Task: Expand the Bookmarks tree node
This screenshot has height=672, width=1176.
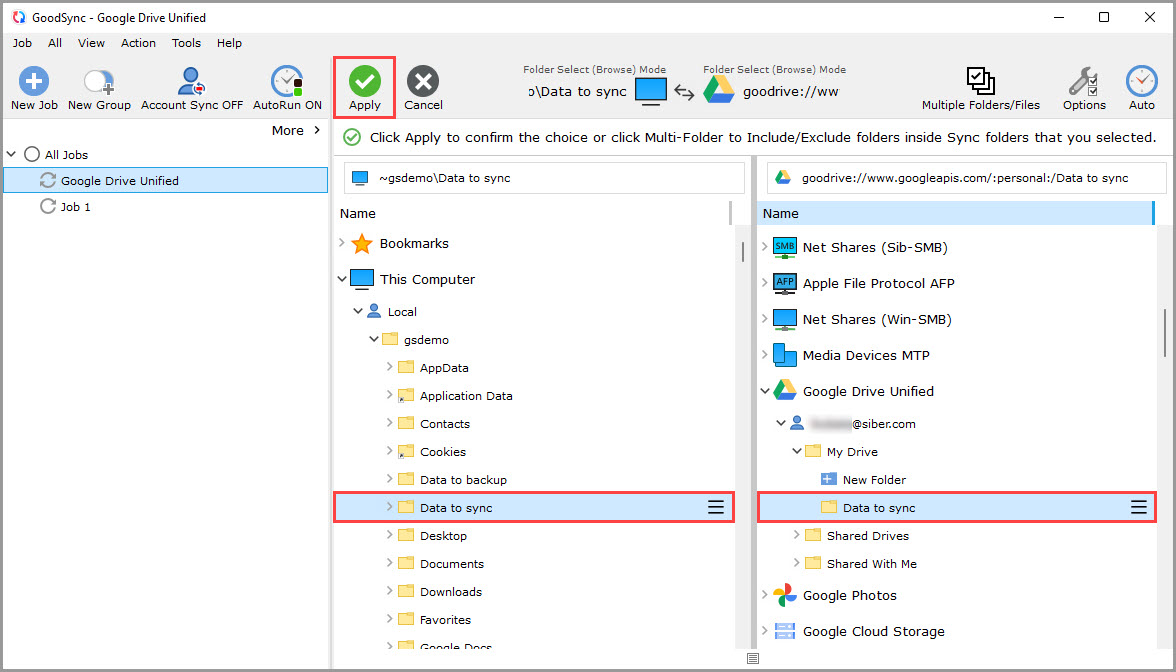Action: tap(342, 242)
